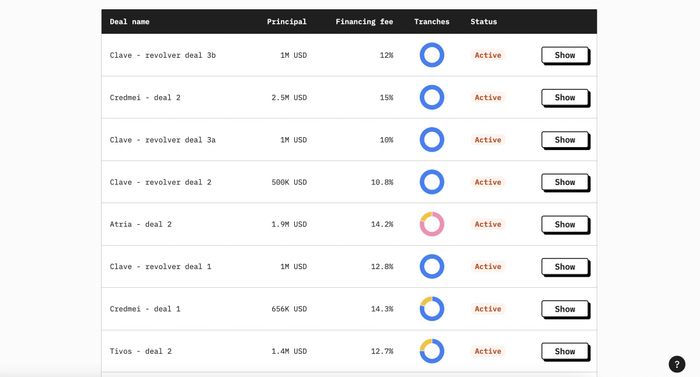Click Active status badge for Atria deal 2
The image size is (700, 377).
pos(488,224)
